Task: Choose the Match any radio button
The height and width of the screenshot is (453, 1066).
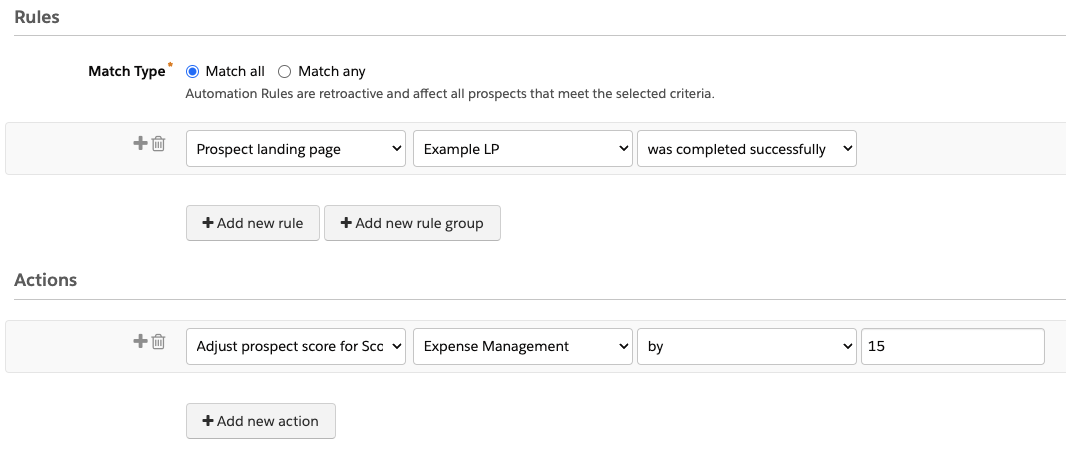Action: click(x=284, y=71)
